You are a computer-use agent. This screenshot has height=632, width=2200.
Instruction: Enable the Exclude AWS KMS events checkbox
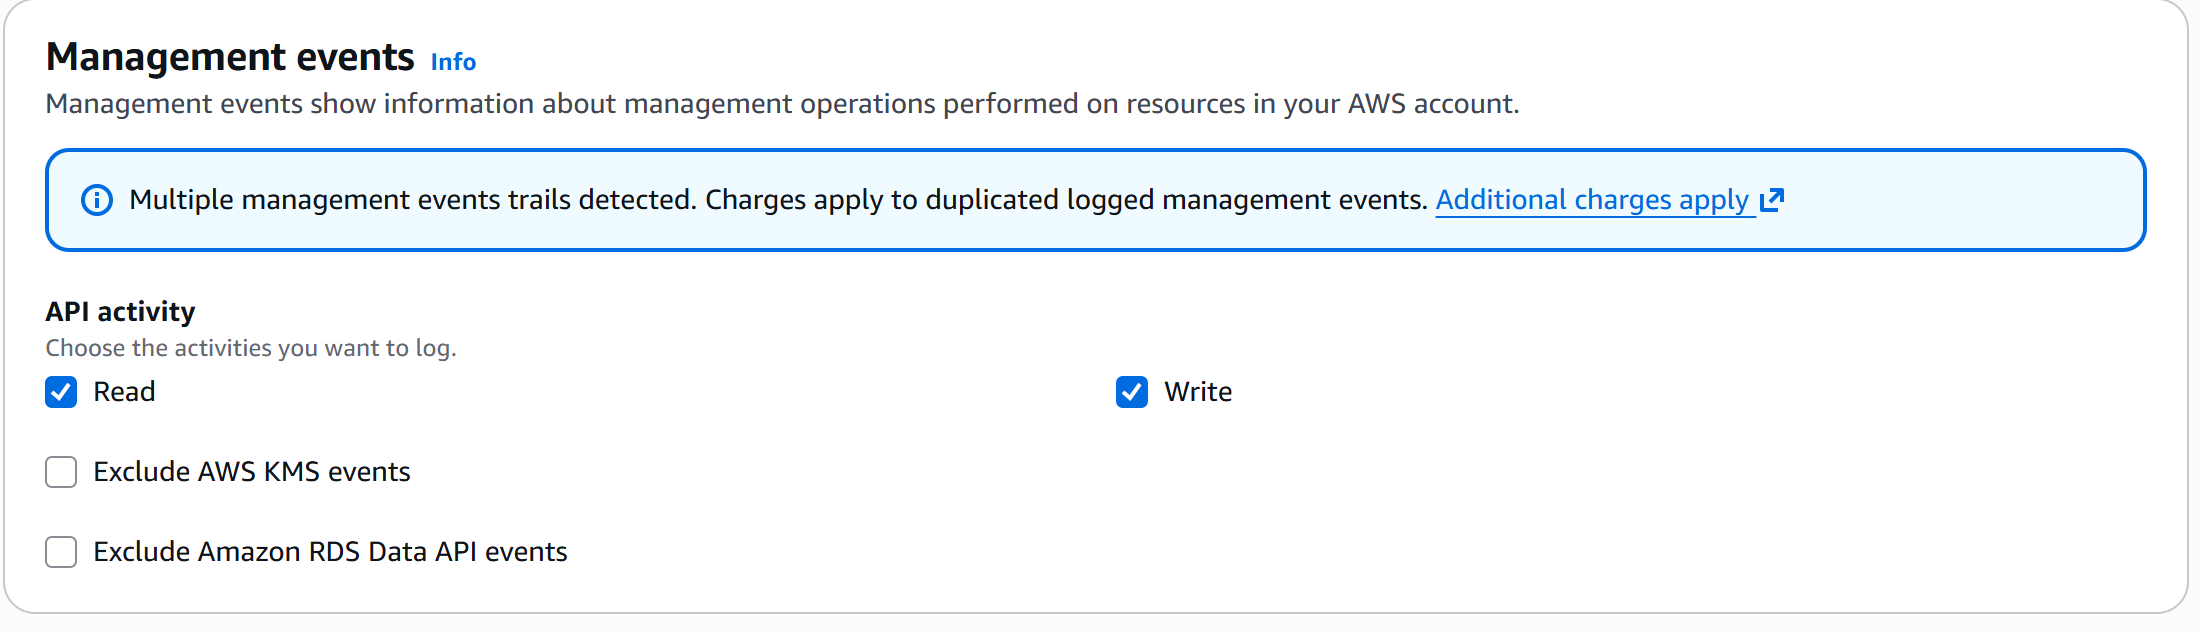click(x=61, y=472)
